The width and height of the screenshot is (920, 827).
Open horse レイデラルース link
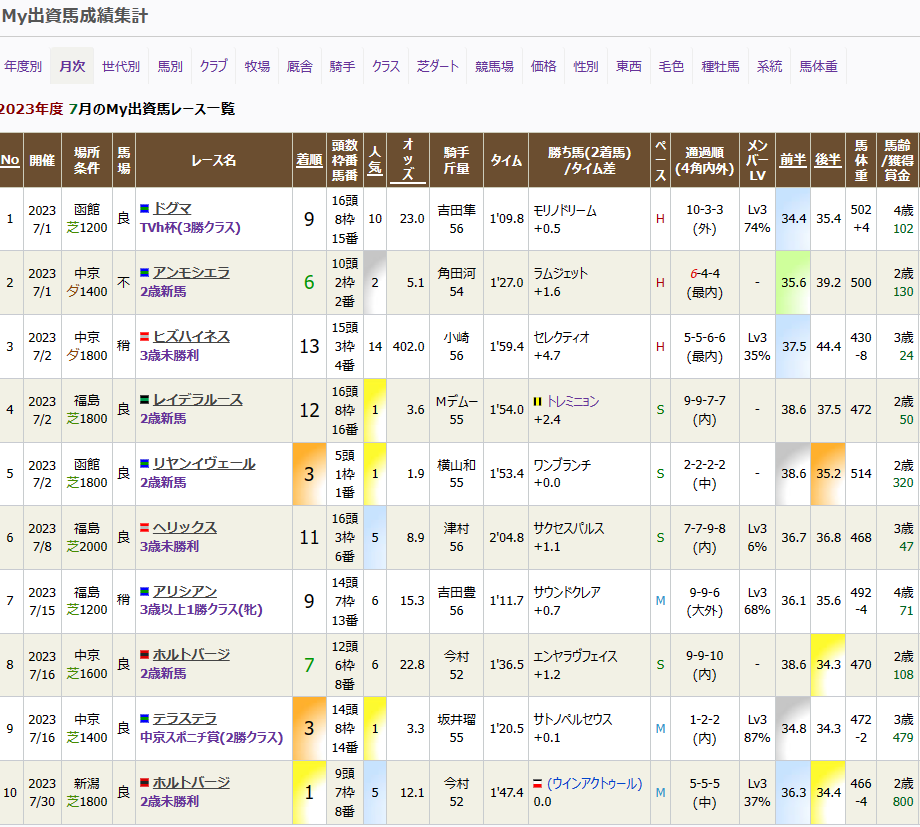tap(198, 400)
